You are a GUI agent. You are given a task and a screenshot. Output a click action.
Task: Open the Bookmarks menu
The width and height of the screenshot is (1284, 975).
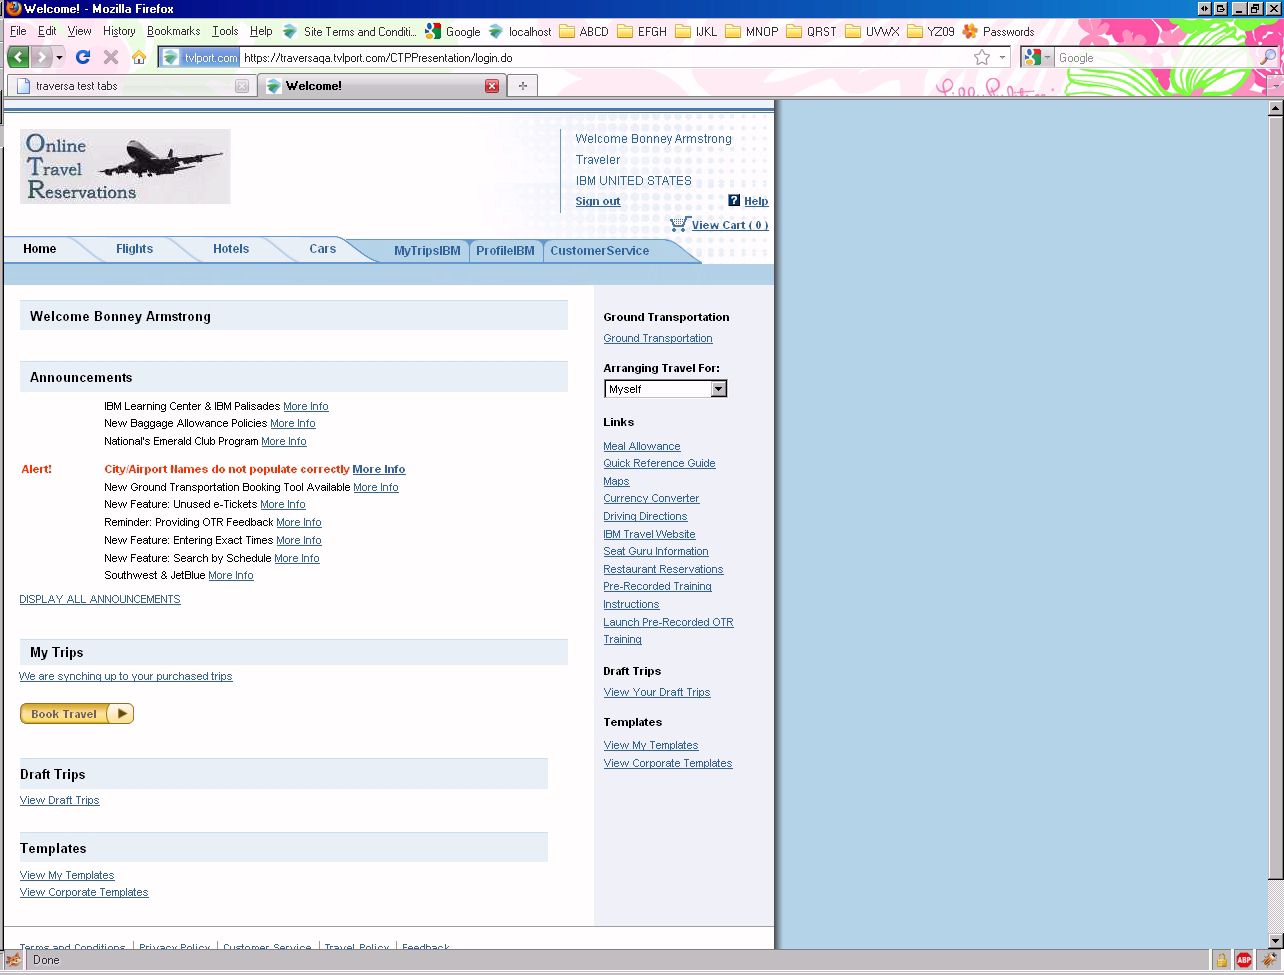point(173,31)
